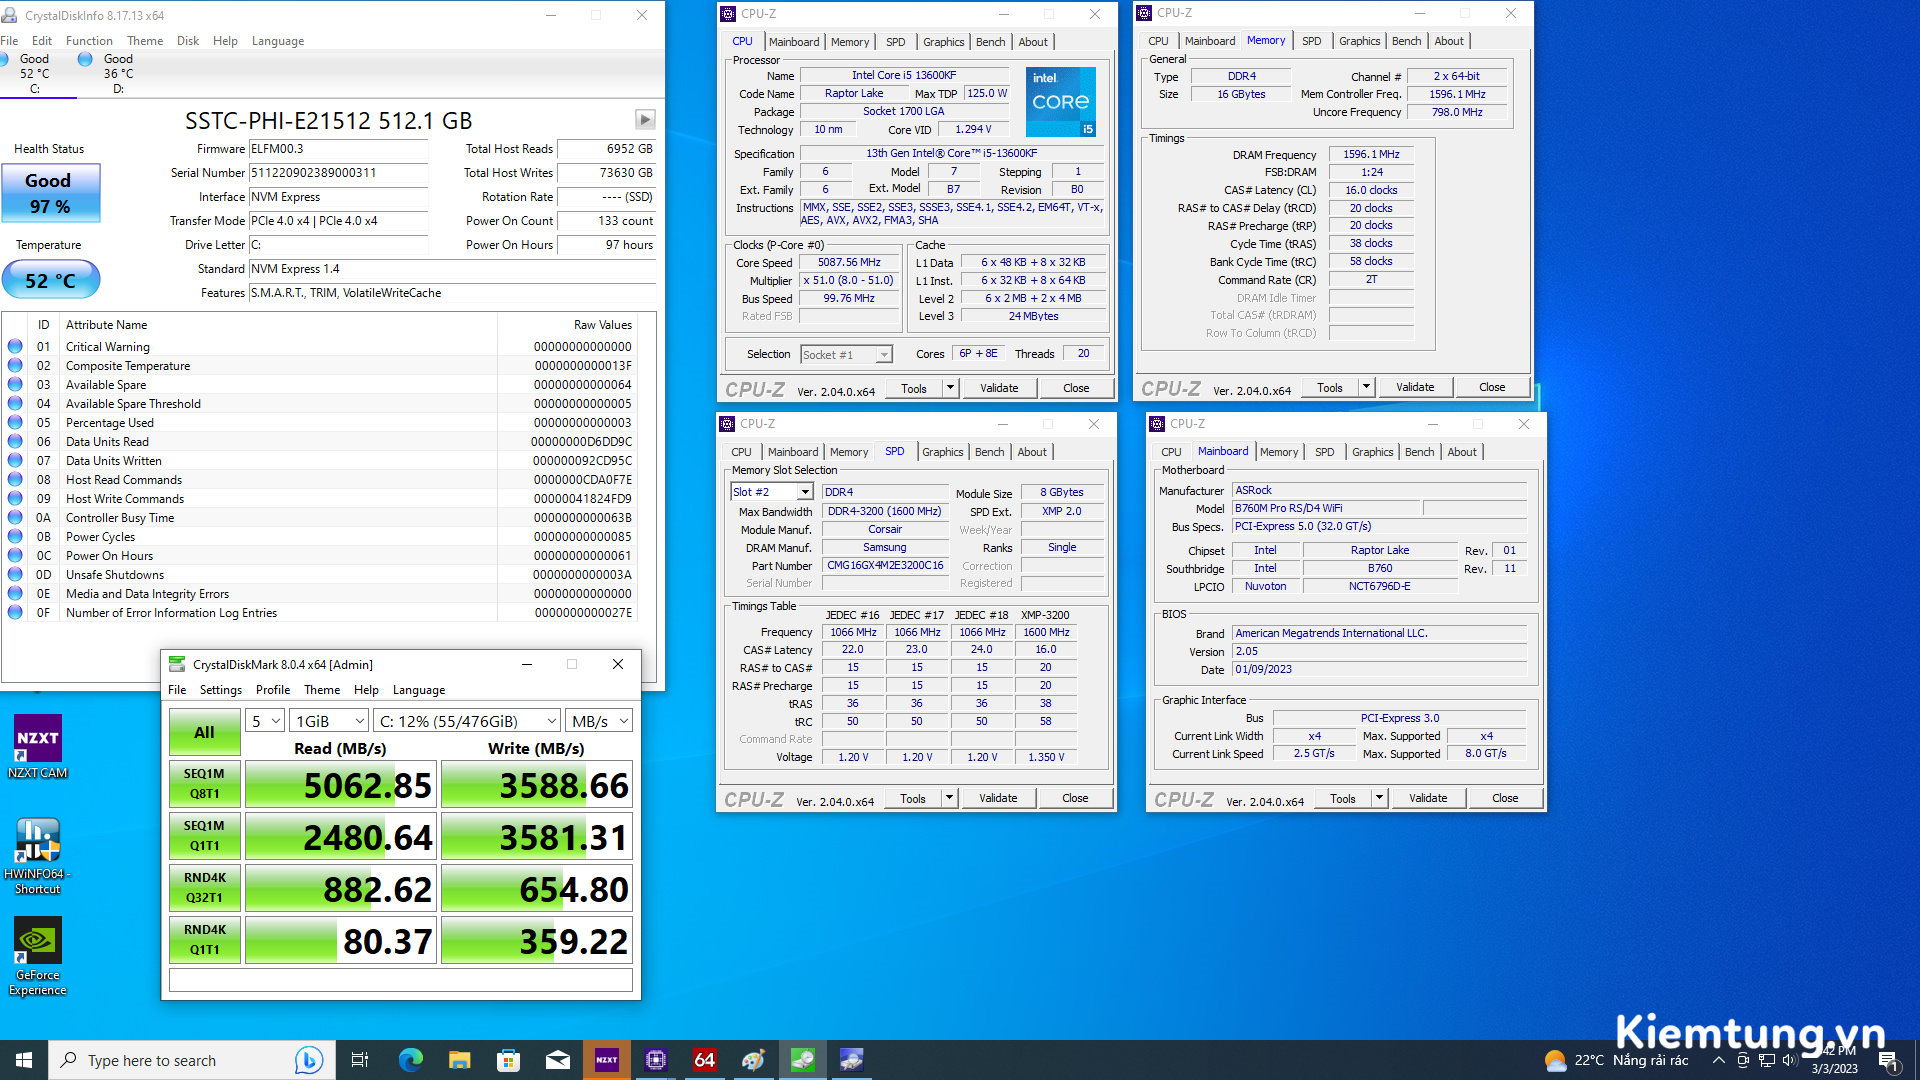Click Close button in CPU-Z Motherboard window
Image resolution: width=1920 pixels, height=1080 pixels.
(1505, 798)
